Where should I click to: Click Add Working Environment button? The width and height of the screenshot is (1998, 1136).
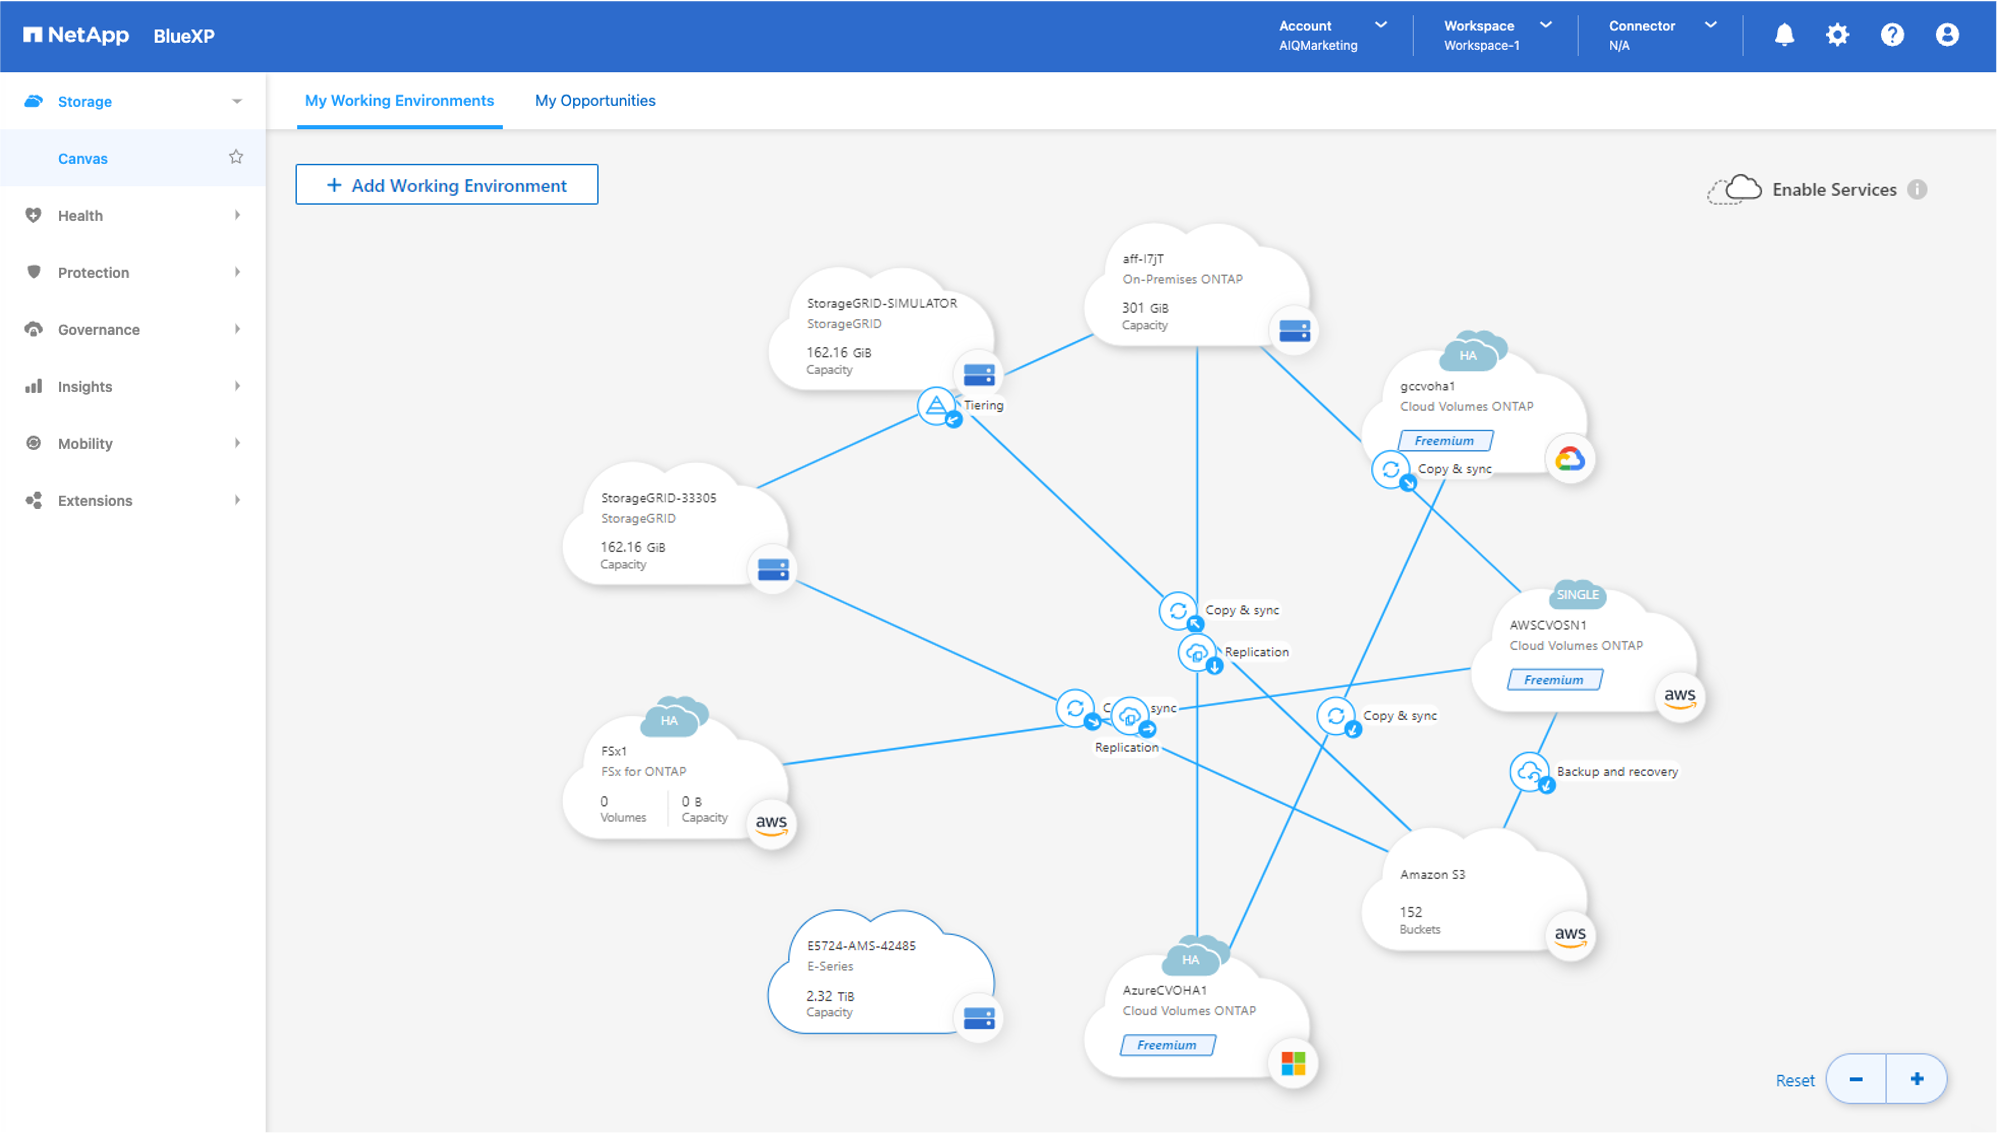(447, 185)
